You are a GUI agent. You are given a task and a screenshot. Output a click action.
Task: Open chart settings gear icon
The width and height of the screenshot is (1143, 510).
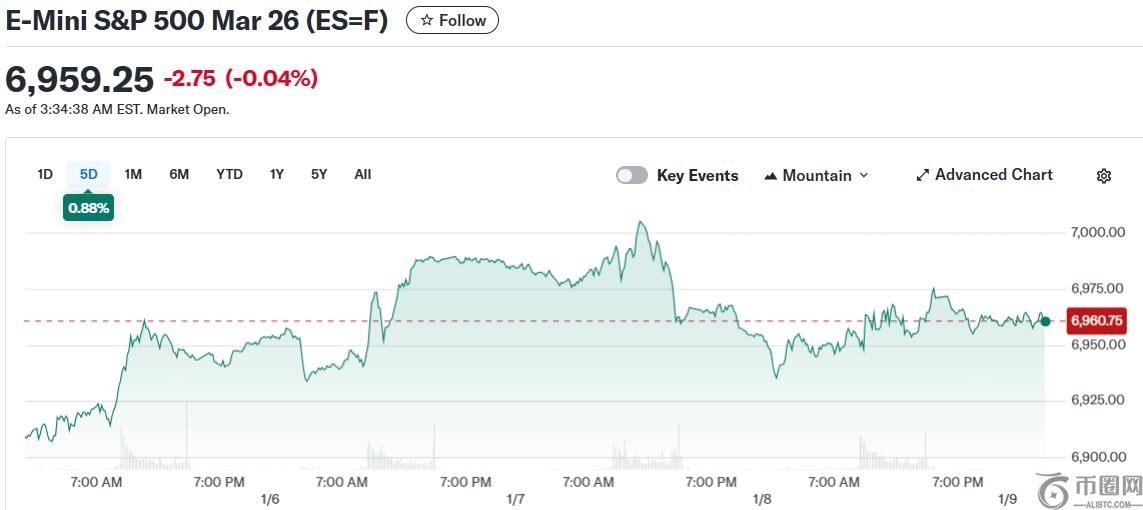1103,176
